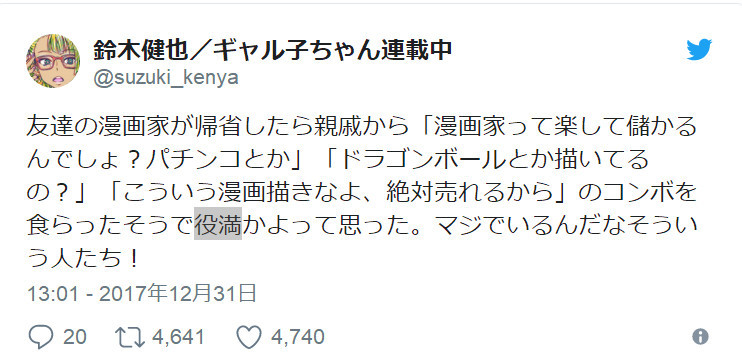Viewport: 742px width, 364px height.
Task: Click the reply speech bubble icon
Action: click(41, 337)
